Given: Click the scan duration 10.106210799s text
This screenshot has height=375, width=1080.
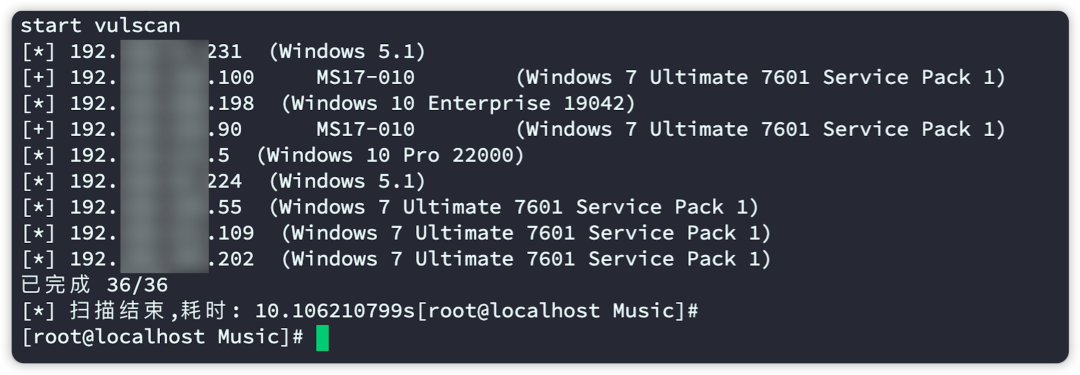Looking at the screenshot, I should (x=335, y=311).
